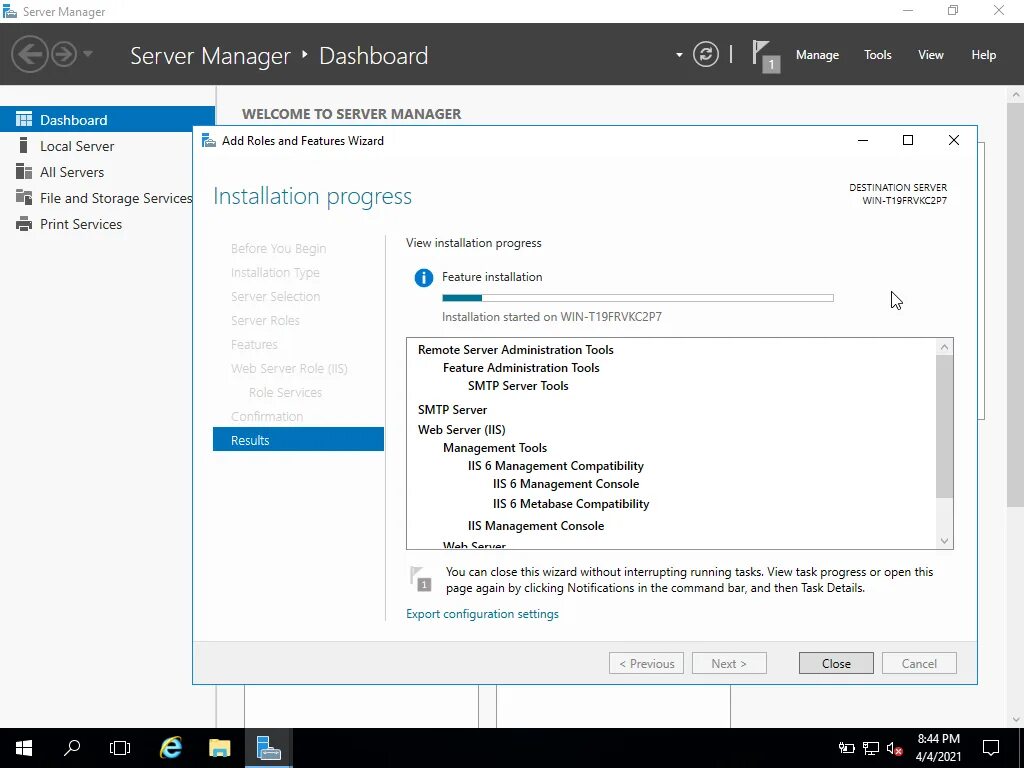Image resolution: width=1024 pixels, height=768 pixels.
Task: Click the feature list scrollbar thumb
Action: (944, 426)
